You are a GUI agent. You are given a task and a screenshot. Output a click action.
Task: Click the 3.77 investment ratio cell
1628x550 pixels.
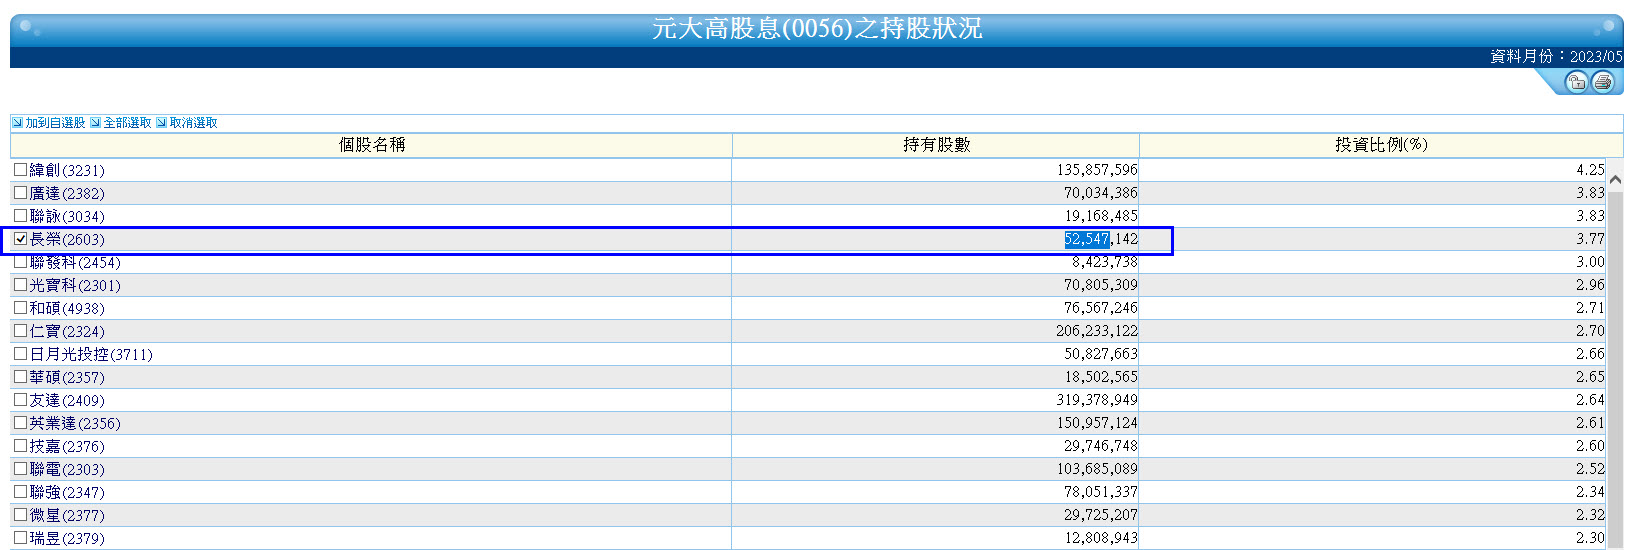(1372, 239)
